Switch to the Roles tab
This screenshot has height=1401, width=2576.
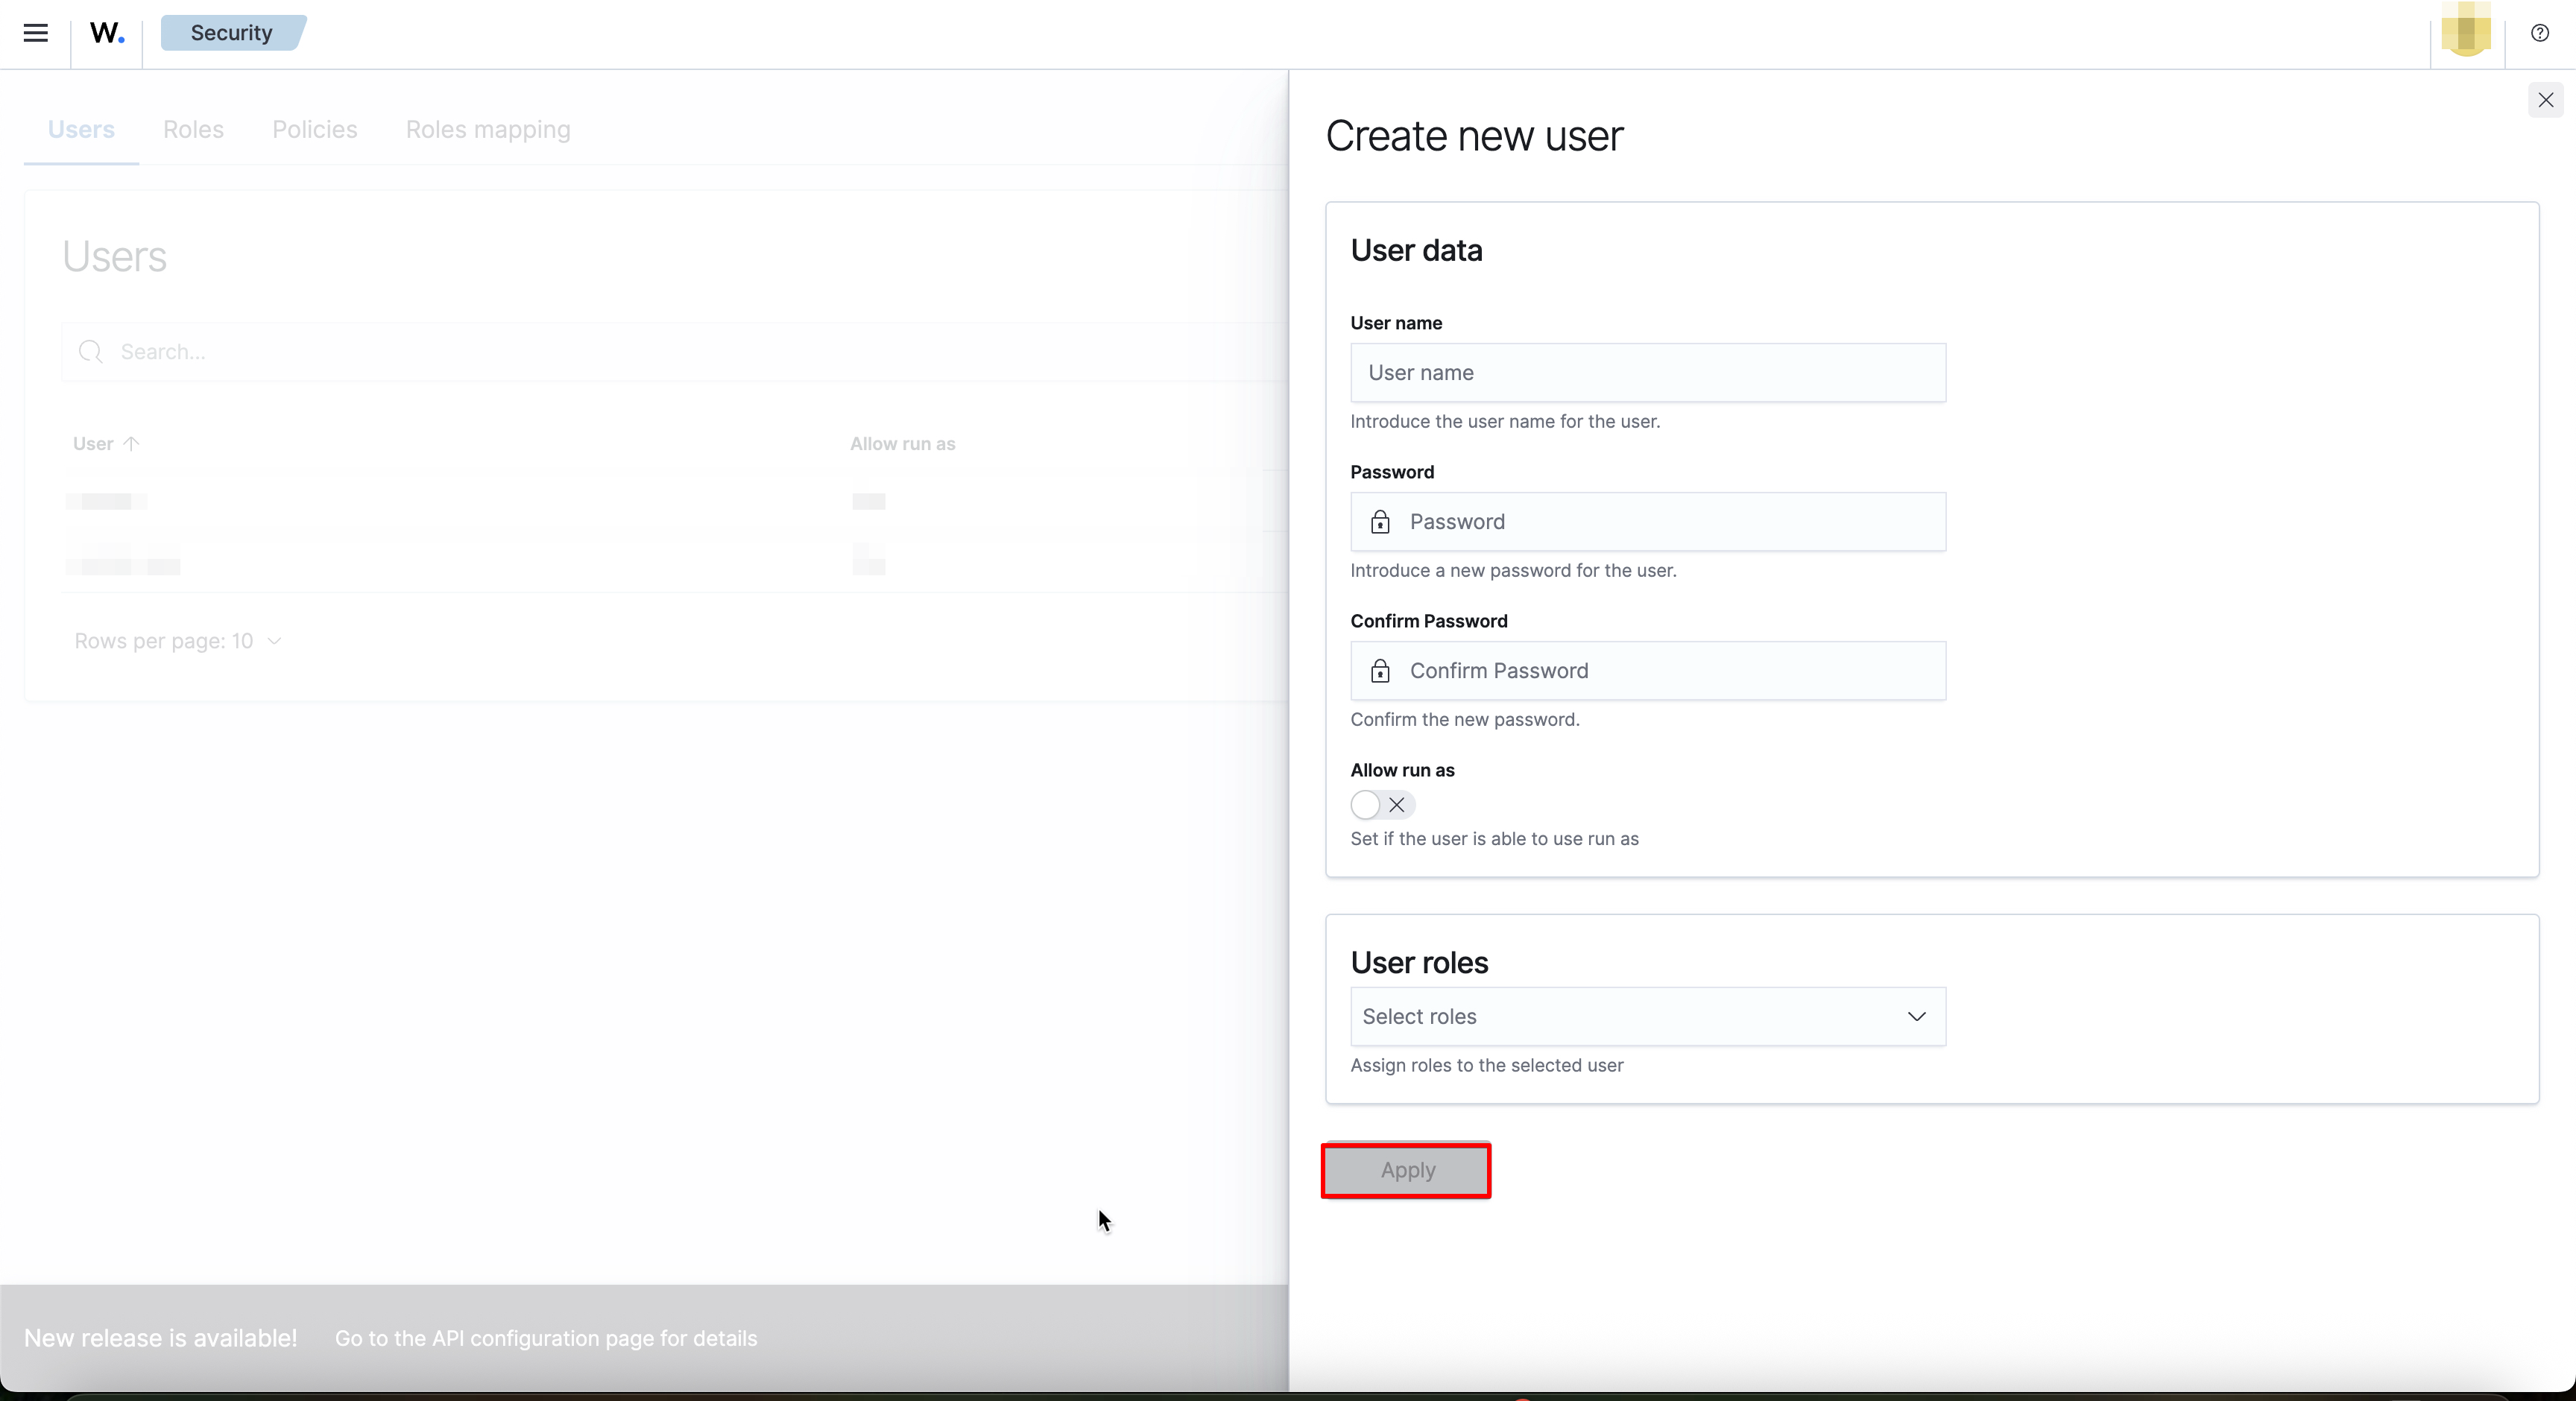193,129
